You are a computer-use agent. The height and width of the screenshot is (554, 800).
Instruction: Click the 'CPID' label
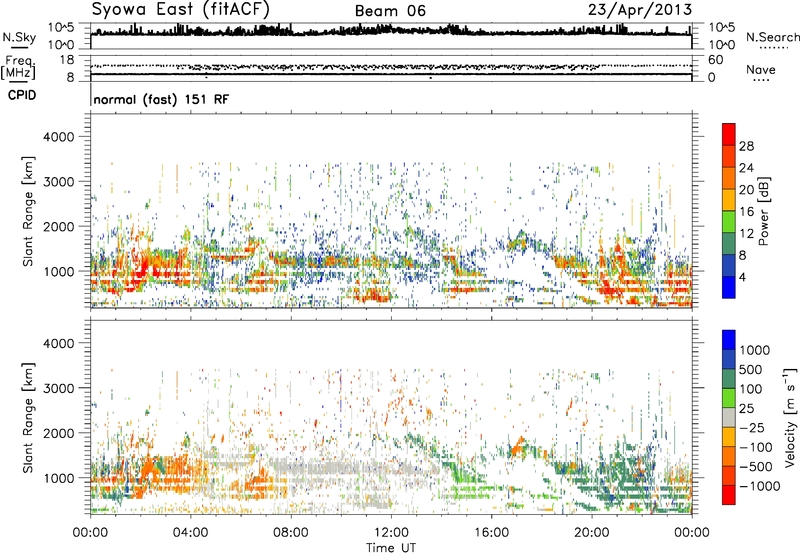(x=22, y=95)
